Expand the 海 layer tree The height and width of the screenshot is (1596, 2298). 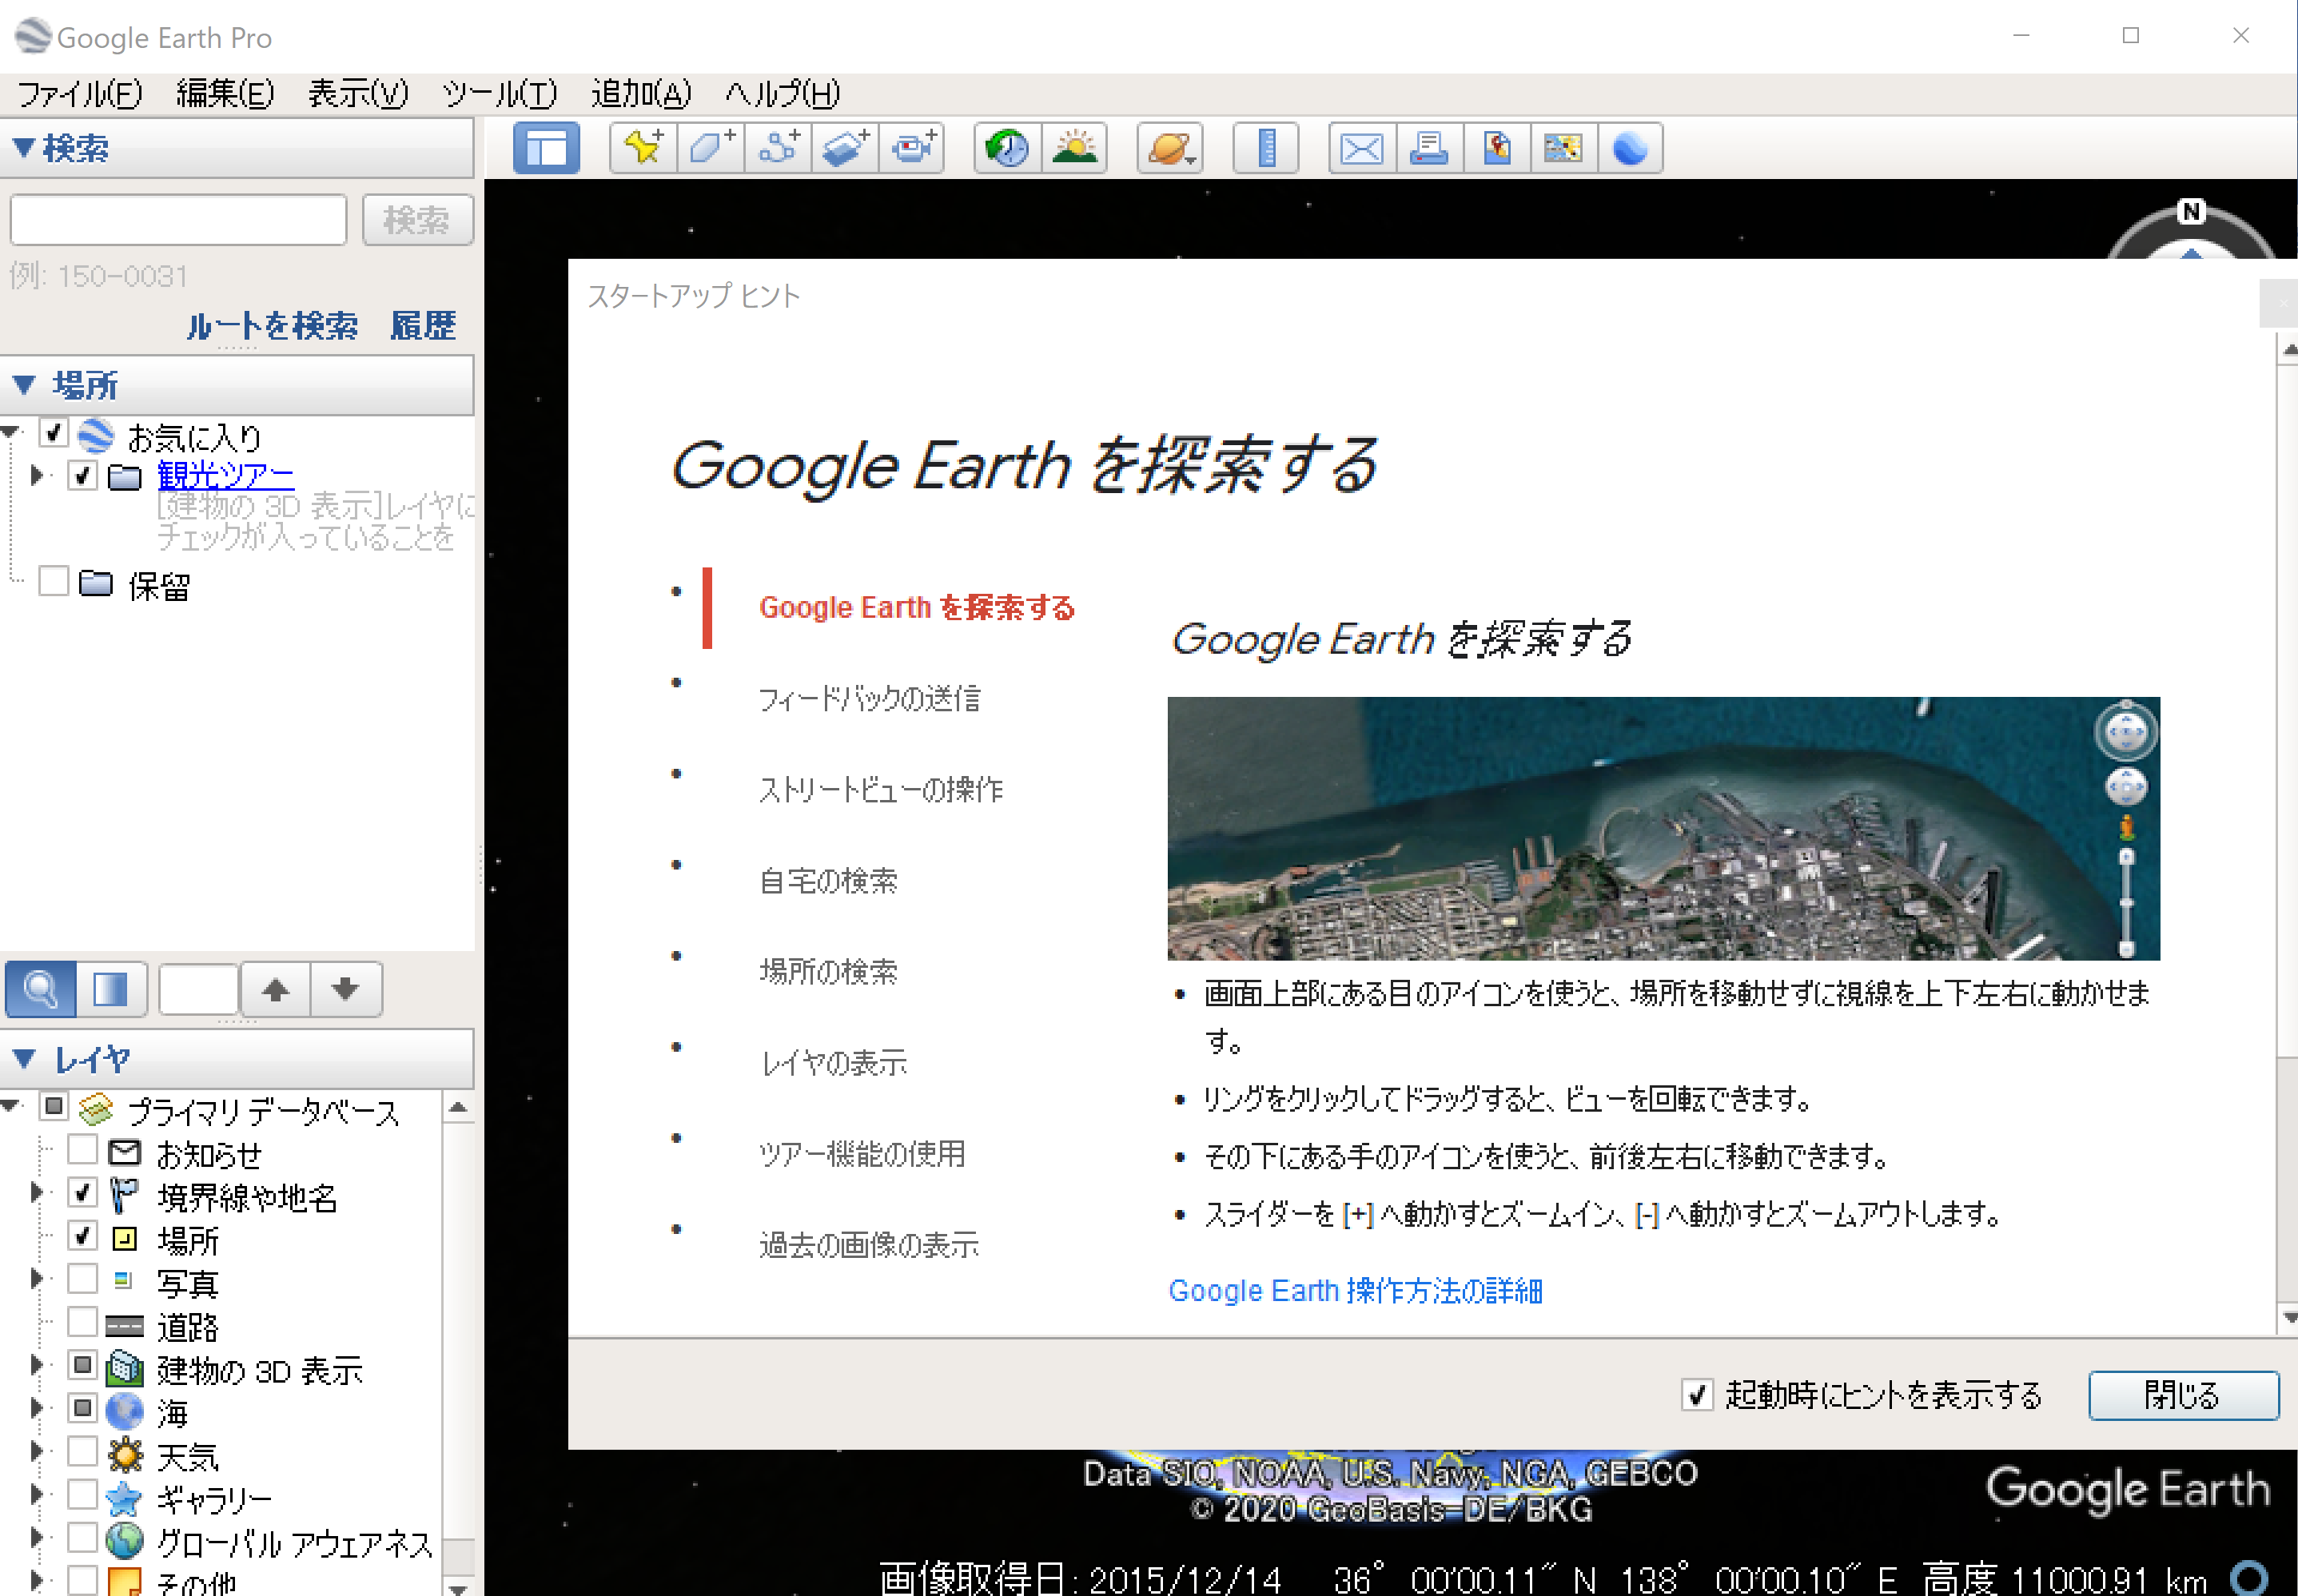pyautogui.click(x=37, y=1408)
